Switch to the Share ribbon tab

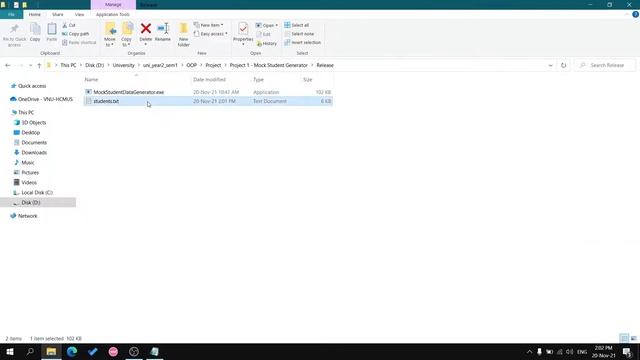tap(58, 15)
